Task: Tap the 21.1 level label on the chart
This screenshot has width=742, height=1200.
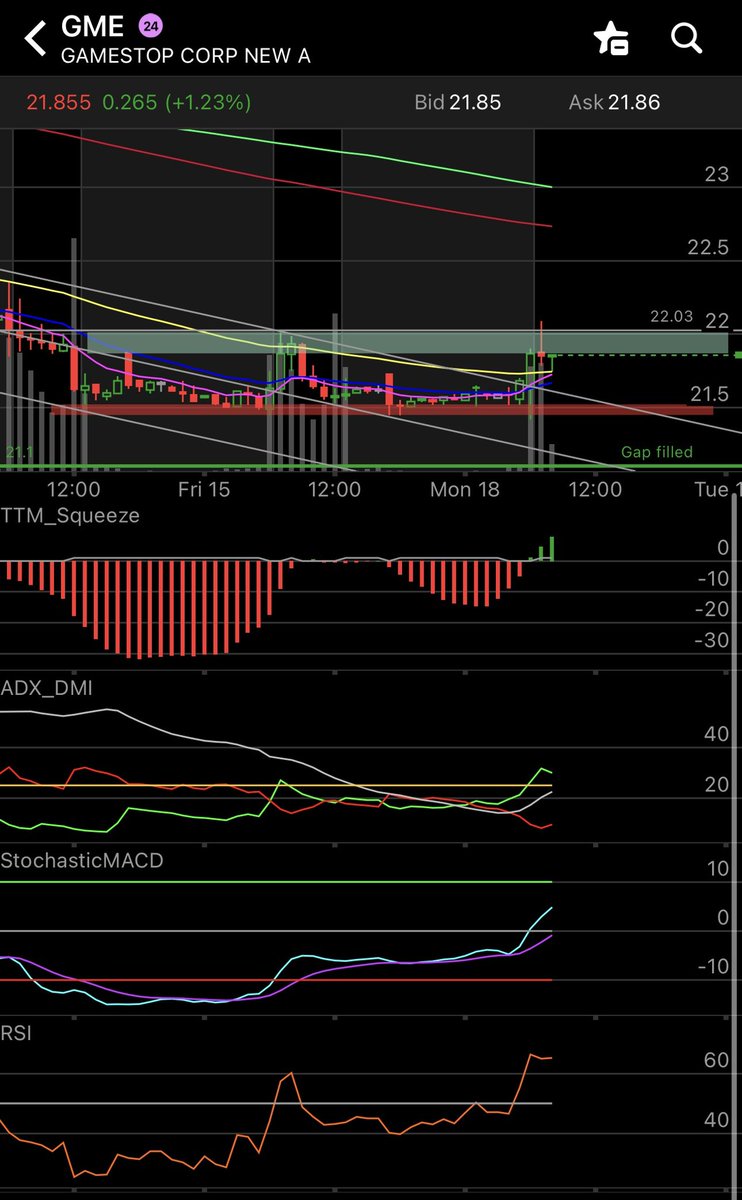Action: pyautogui.click(x=19, y=453)
